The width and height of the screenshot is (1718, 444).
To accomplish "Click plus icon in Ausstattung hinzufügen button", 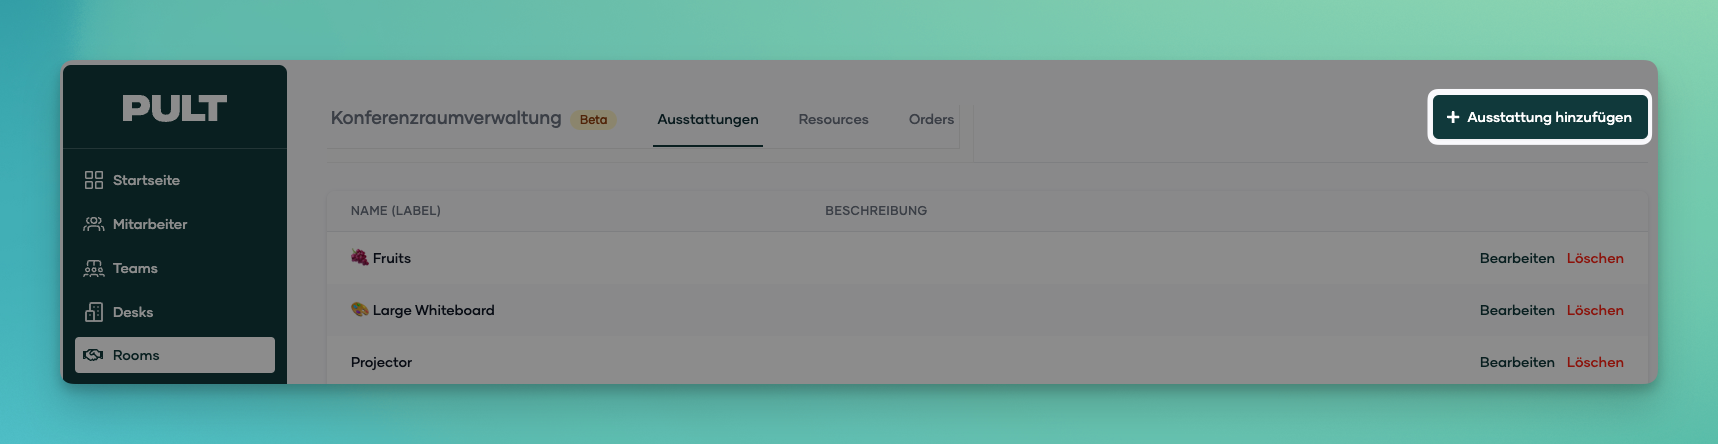I will [x=1453, y=117].
